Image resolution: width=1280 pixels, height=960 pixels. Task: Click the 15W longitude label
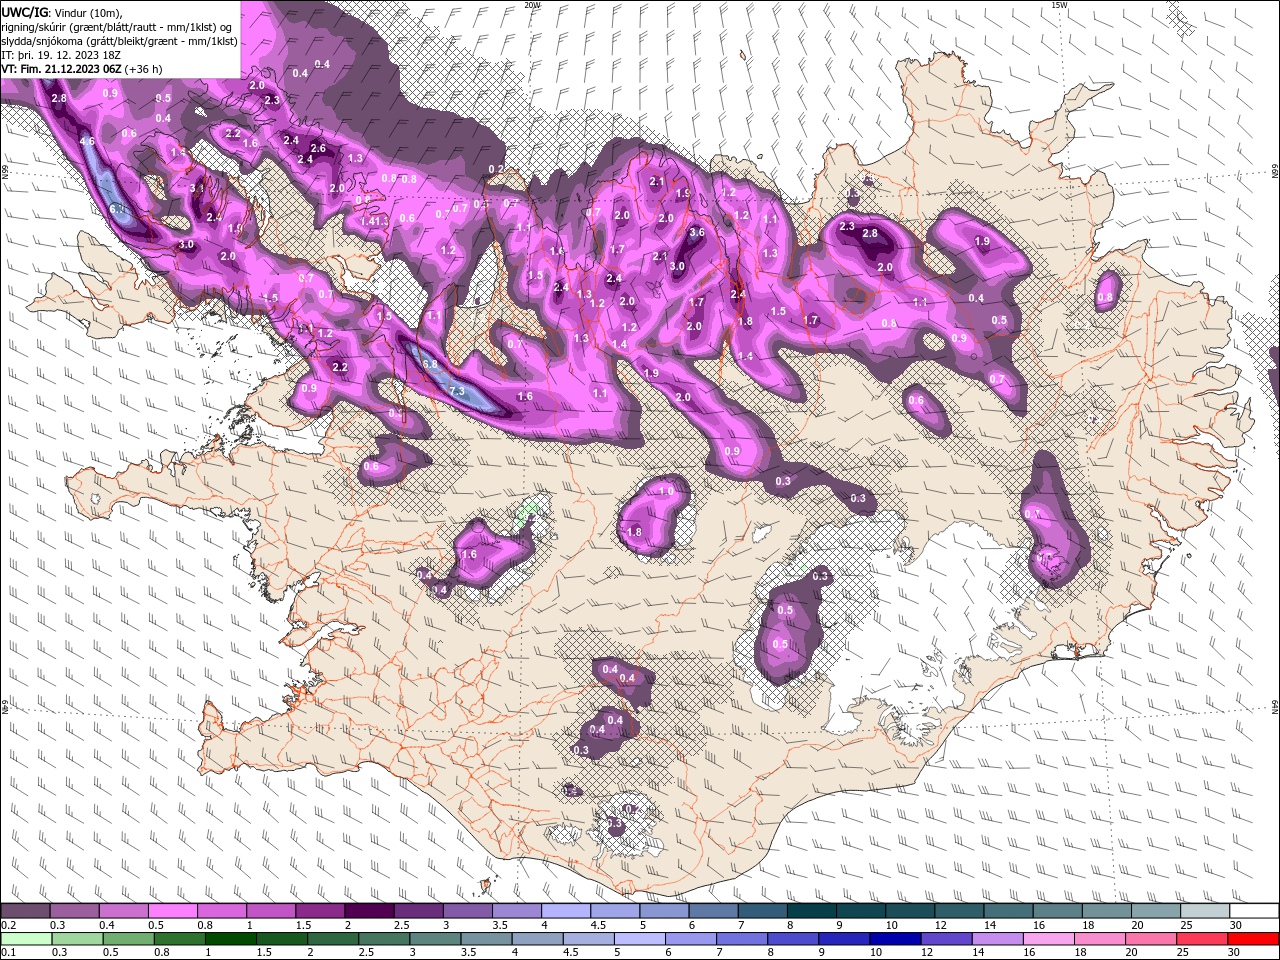(1060, 5)
